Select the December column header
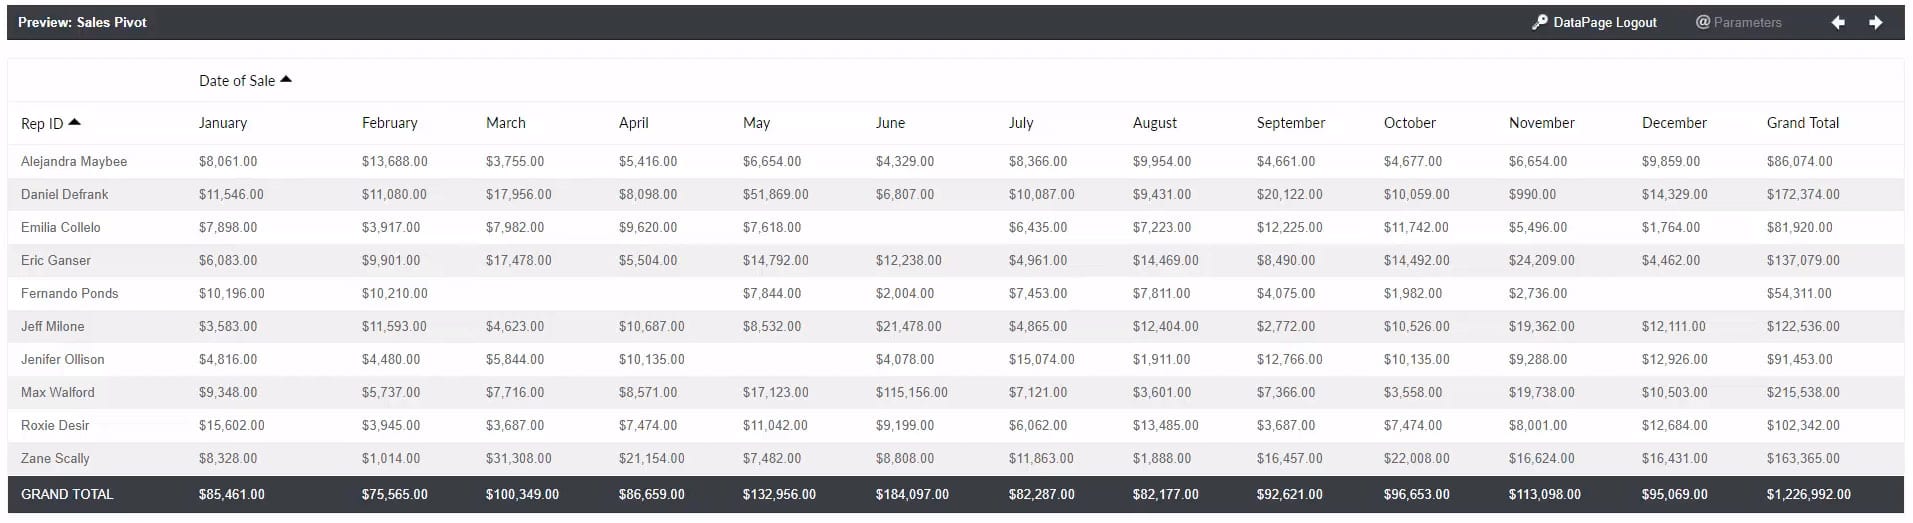The width and height of the screenshot is (1913, 523). tap(1674, 123)
